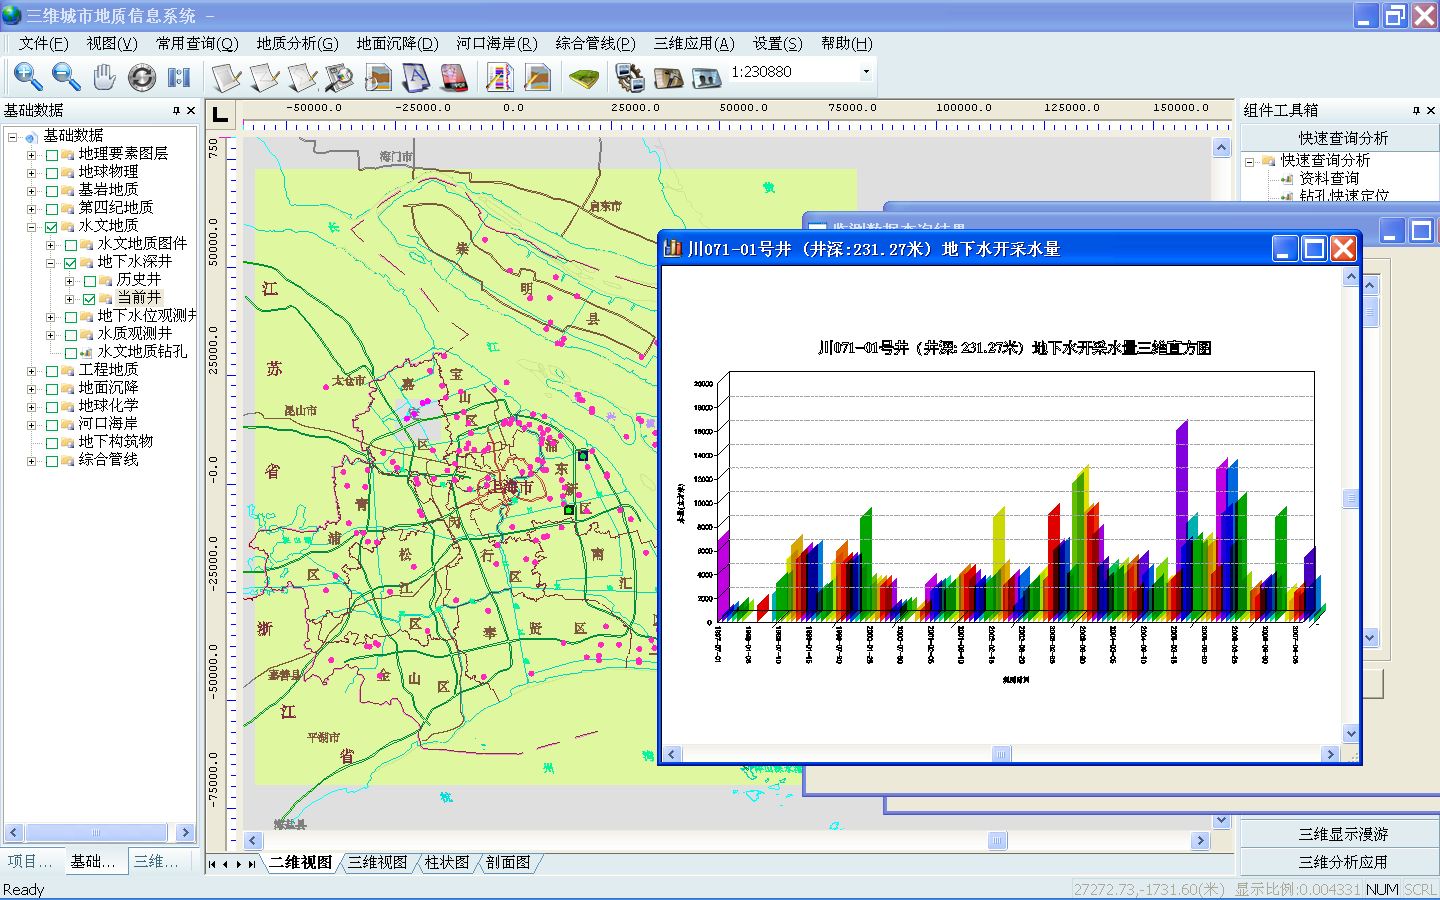Open the 地质分析(G) menu

(297, 43)
